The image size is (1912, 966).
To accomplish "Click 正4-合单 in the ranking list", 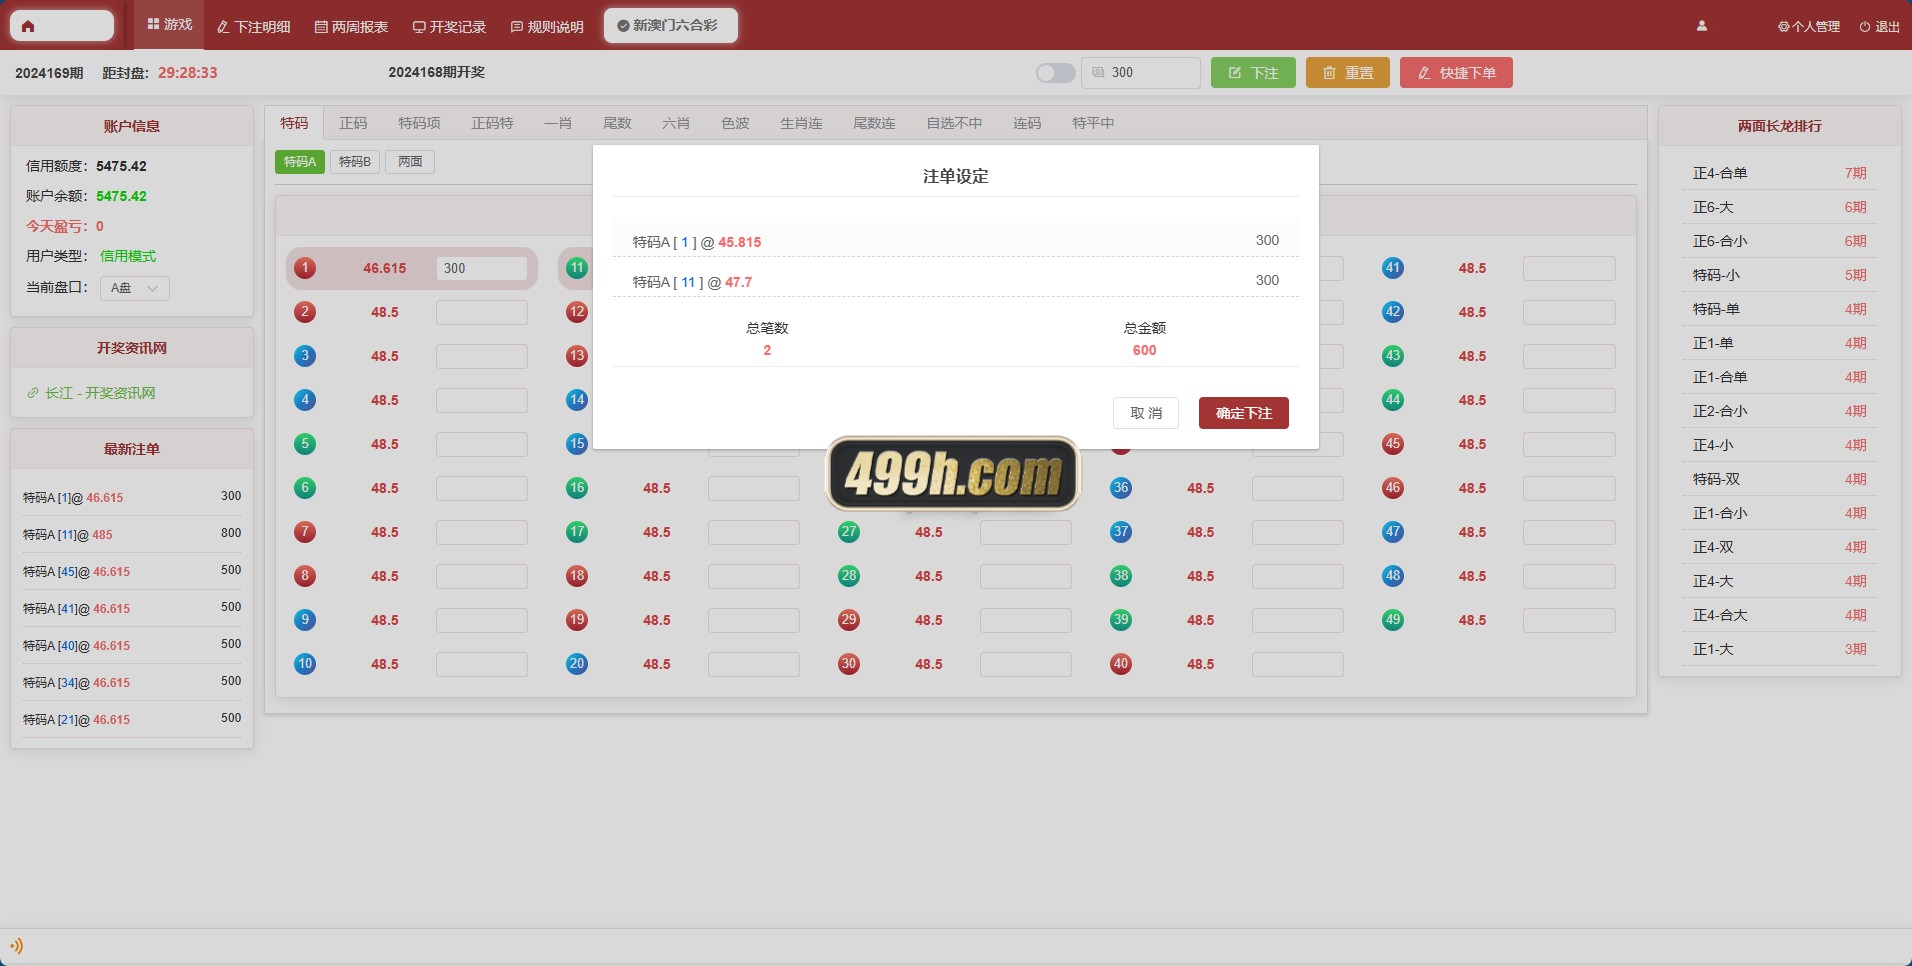I will pos(1780,173).
